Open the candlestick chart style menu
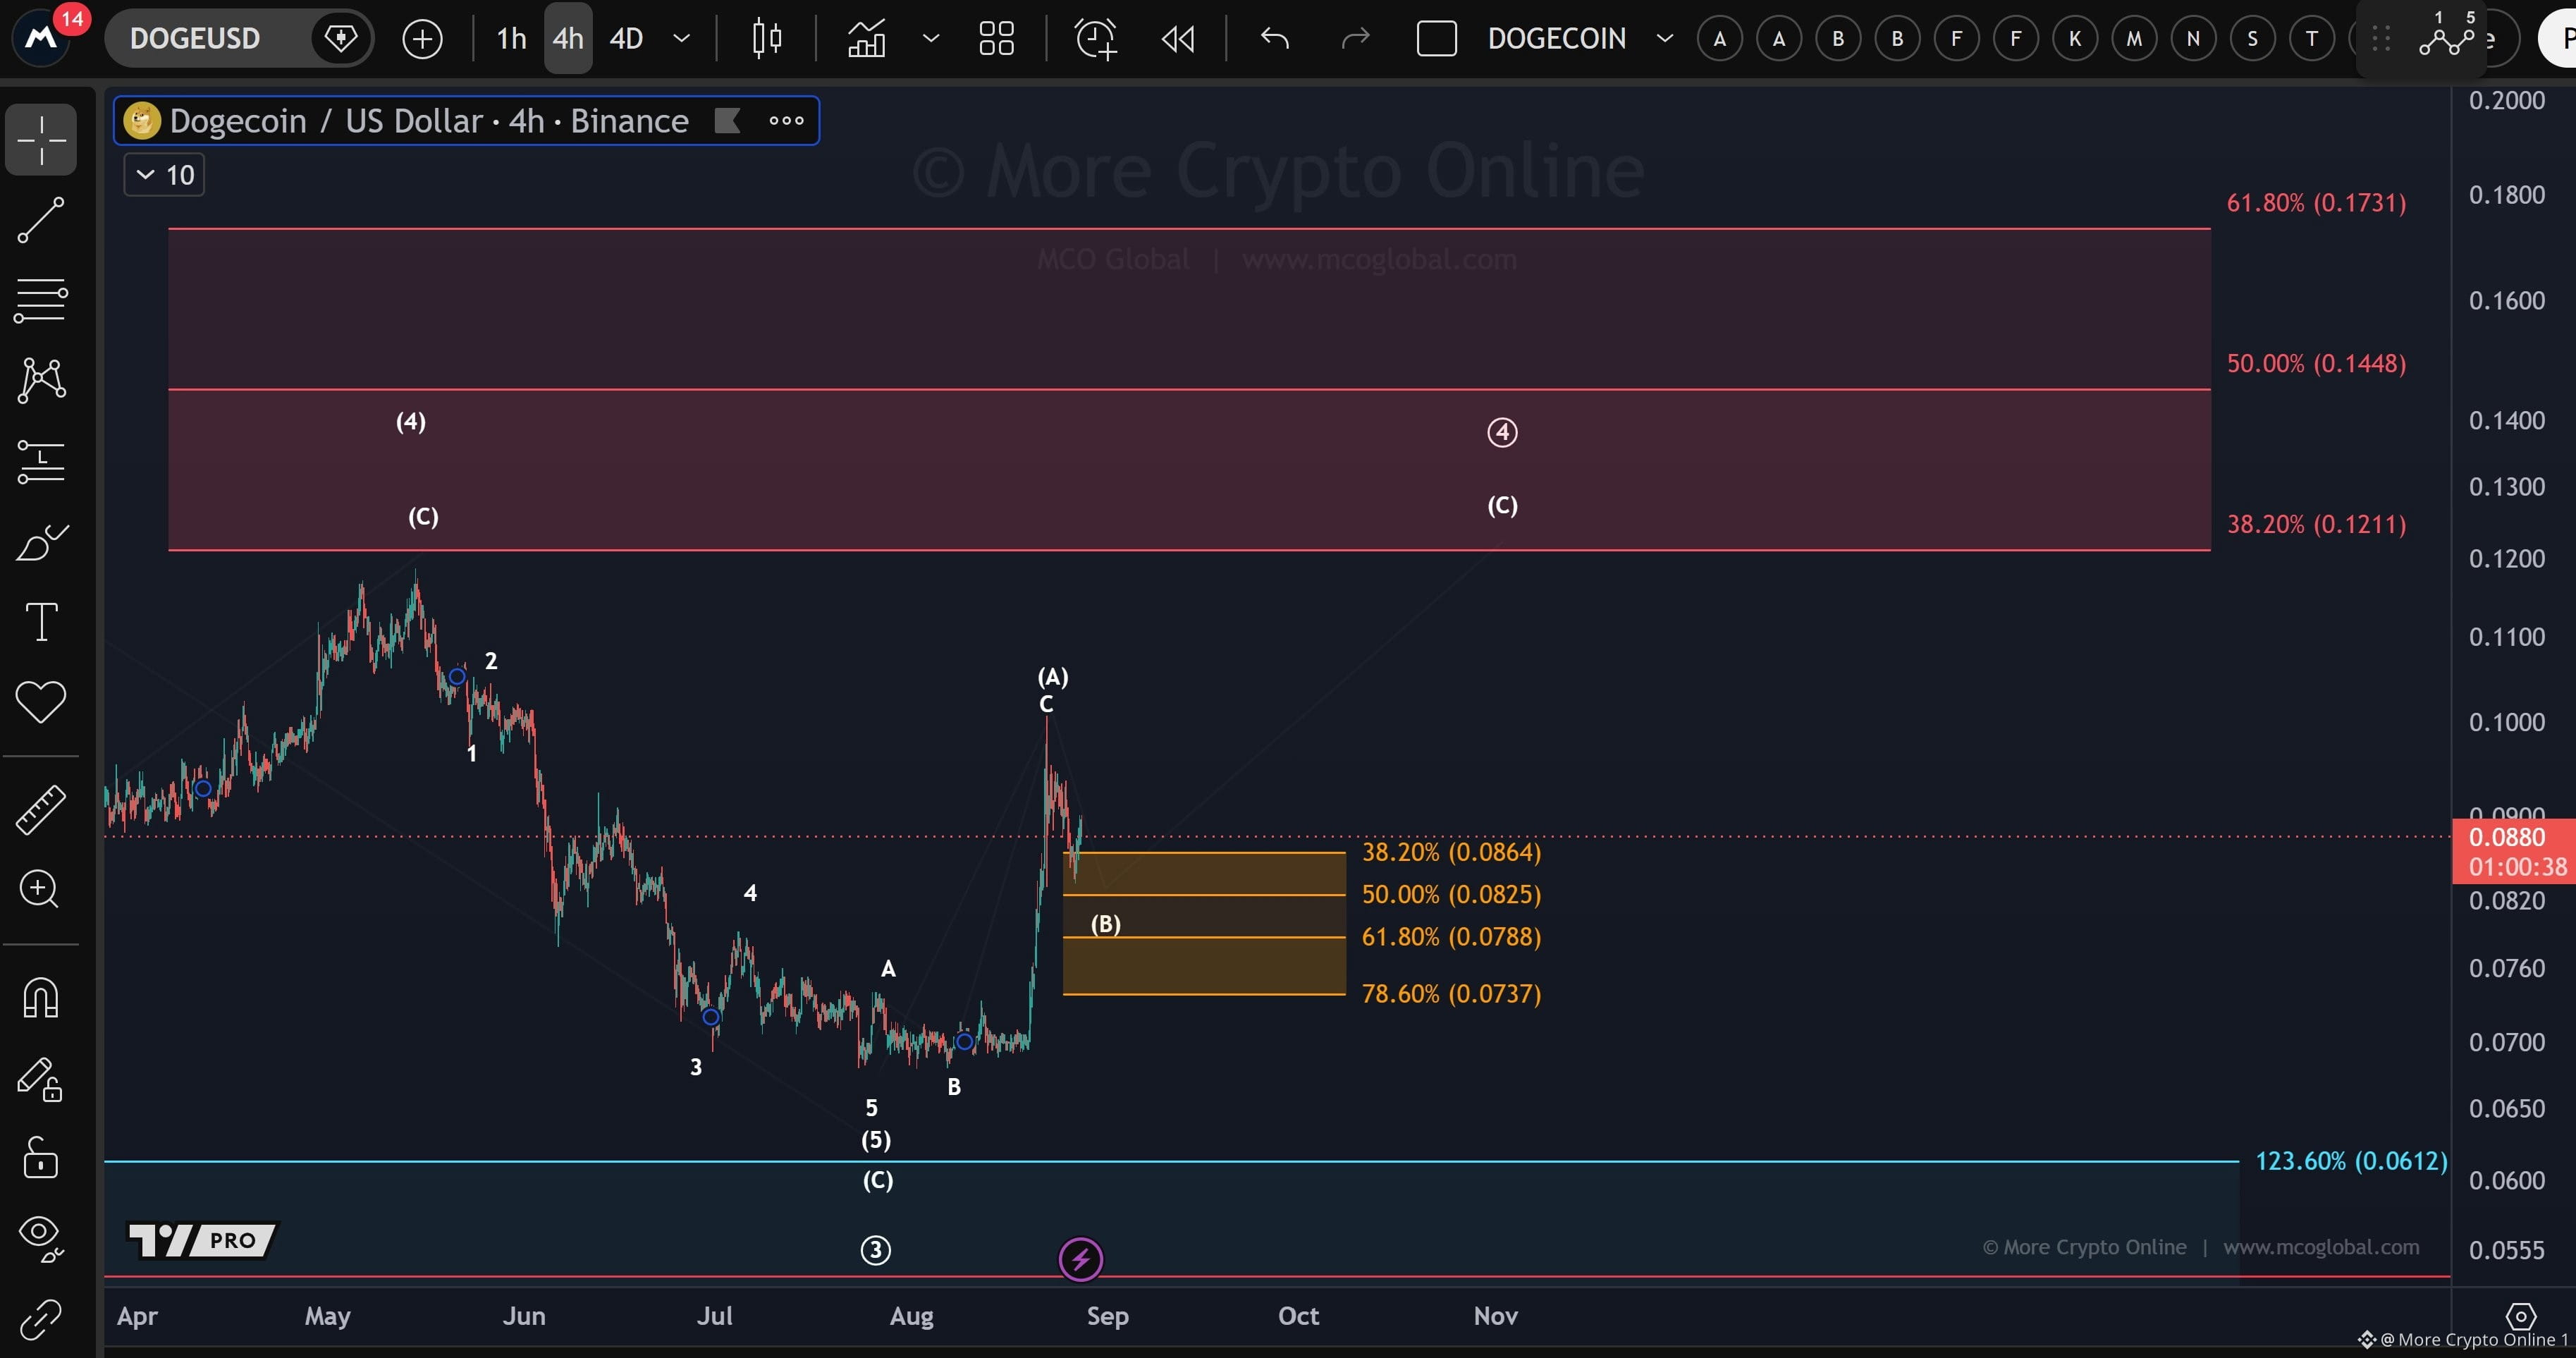This screenshot has height=1358, width=2576. (x=767, y=39)
